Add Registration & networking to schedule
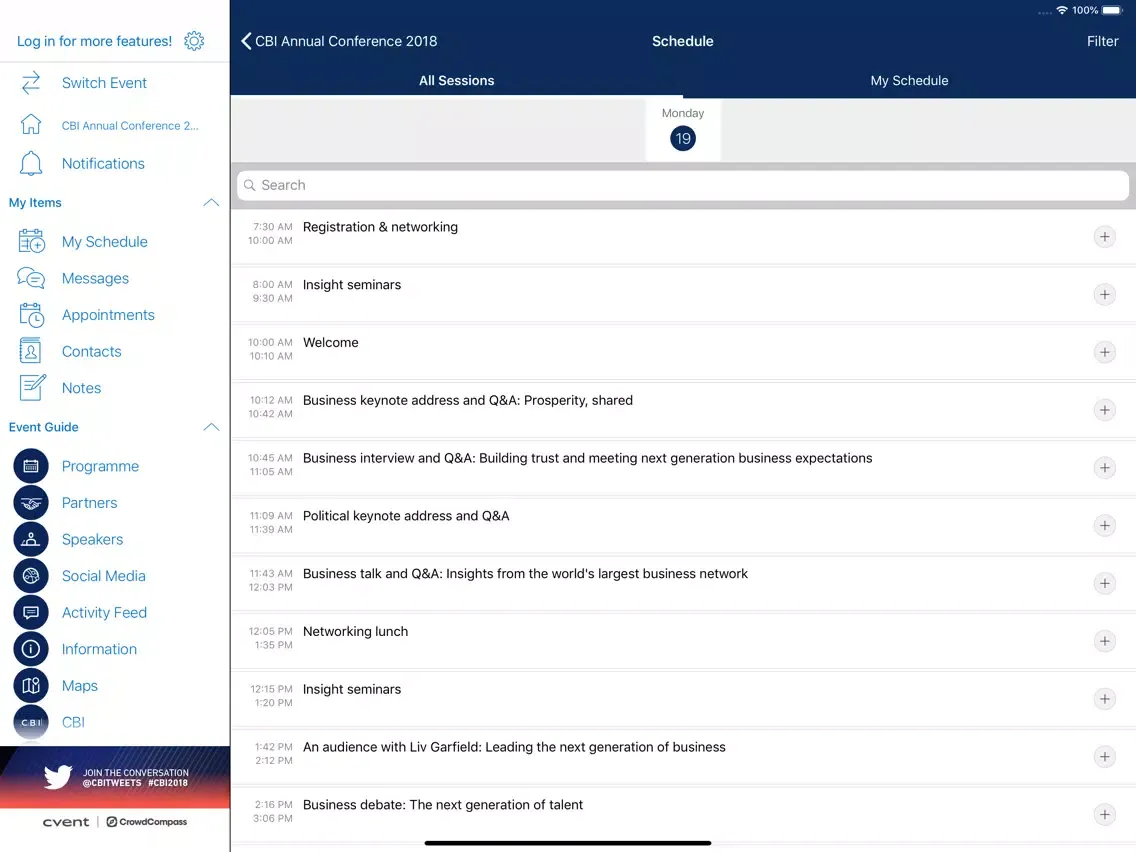This screenshot has height=852, width=1136. pos(1104,237)
